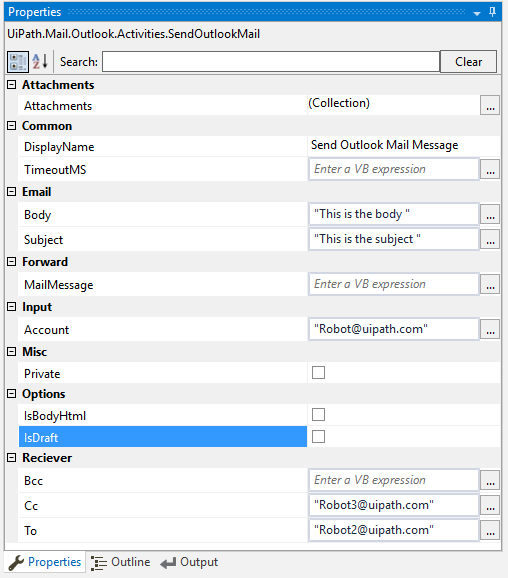Edit the Cc field Robot3@uipath.com
The image size is (508, 578).
(x=394, y=505)
